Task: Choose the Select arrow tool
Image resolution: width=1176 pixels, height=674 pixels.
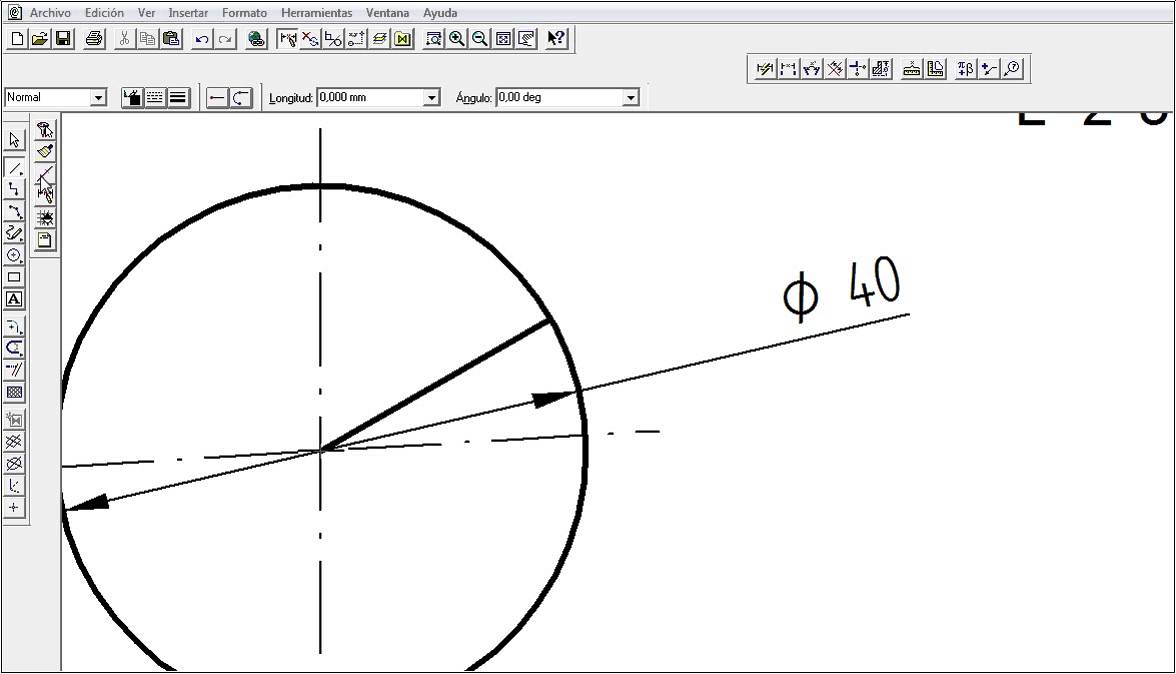Action: point(14,140)
